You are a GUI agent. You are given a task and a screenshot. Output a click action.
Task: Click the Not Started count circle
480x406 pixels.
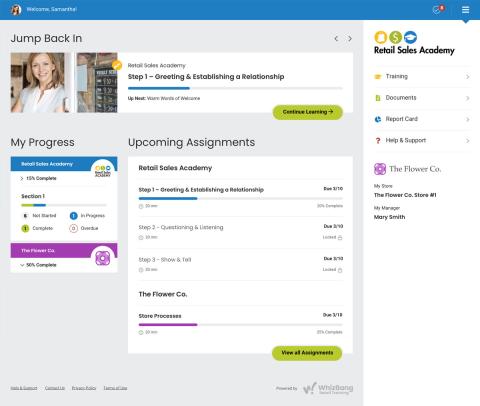click(x=25, y=216)
